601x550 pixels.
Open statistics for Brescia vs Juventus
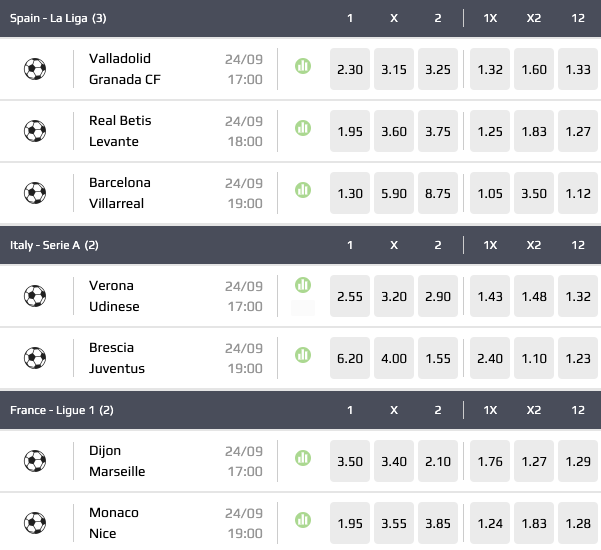(302, 355)
